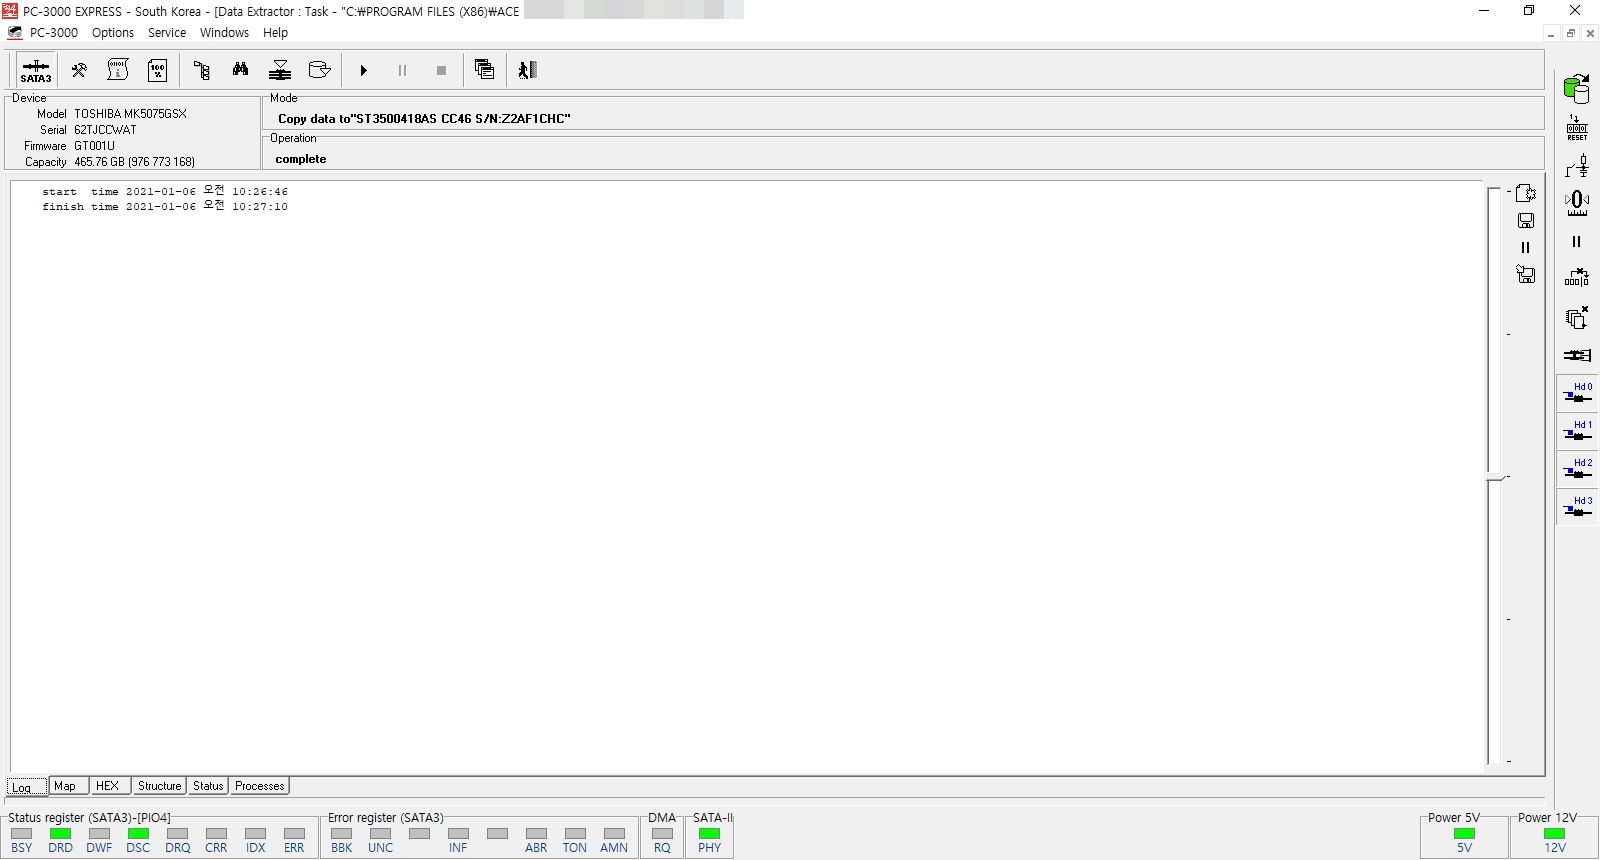Click the model text TOSHIBA MK5075GSX
The image size is (1600, 860).
point(130,114)
